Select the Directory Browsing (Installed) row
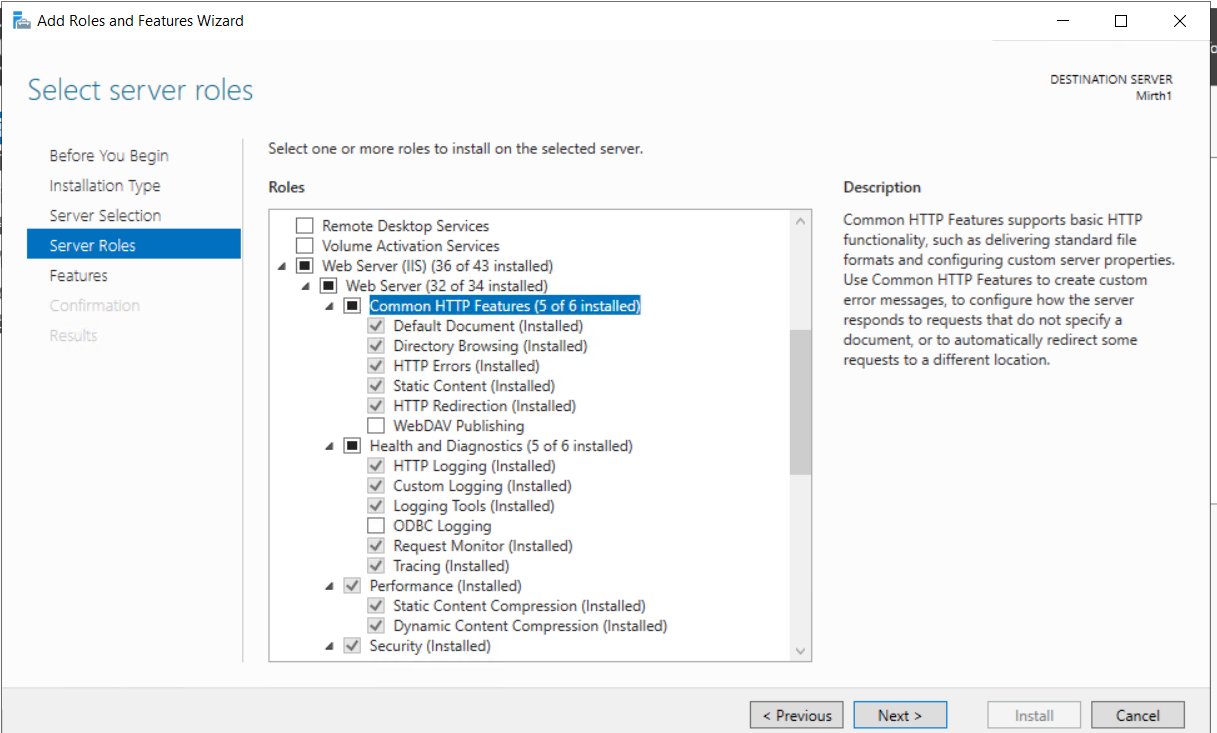Viewport: 1217px width, 733px height. coord(490,346)
